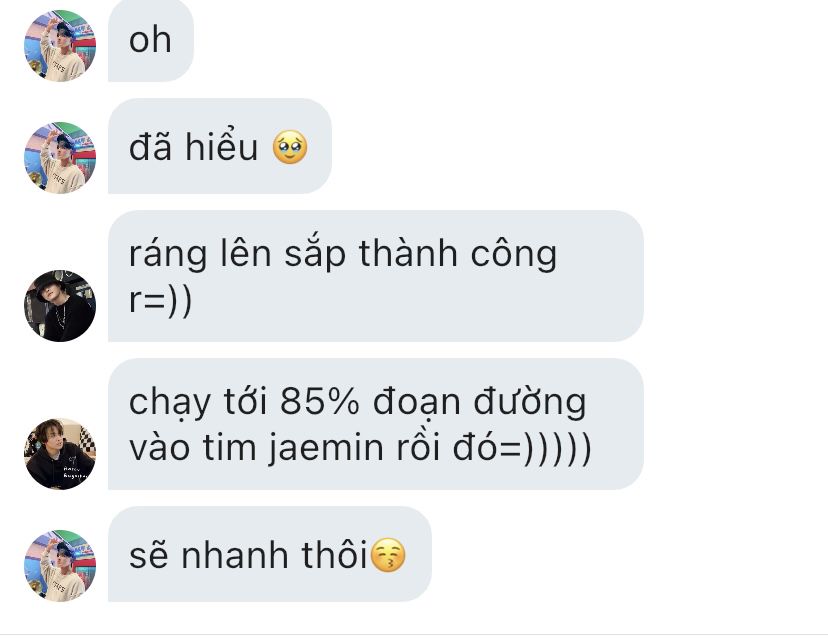View profile of the black bucket hat avatar
The image size is (828, 641).
click(x=60, y=306)
